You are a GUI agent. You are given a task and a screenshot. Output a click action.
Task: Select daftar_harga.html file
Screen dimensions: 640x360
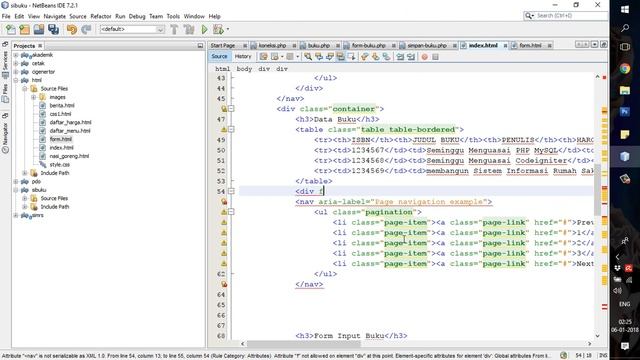tap(71, 122)
